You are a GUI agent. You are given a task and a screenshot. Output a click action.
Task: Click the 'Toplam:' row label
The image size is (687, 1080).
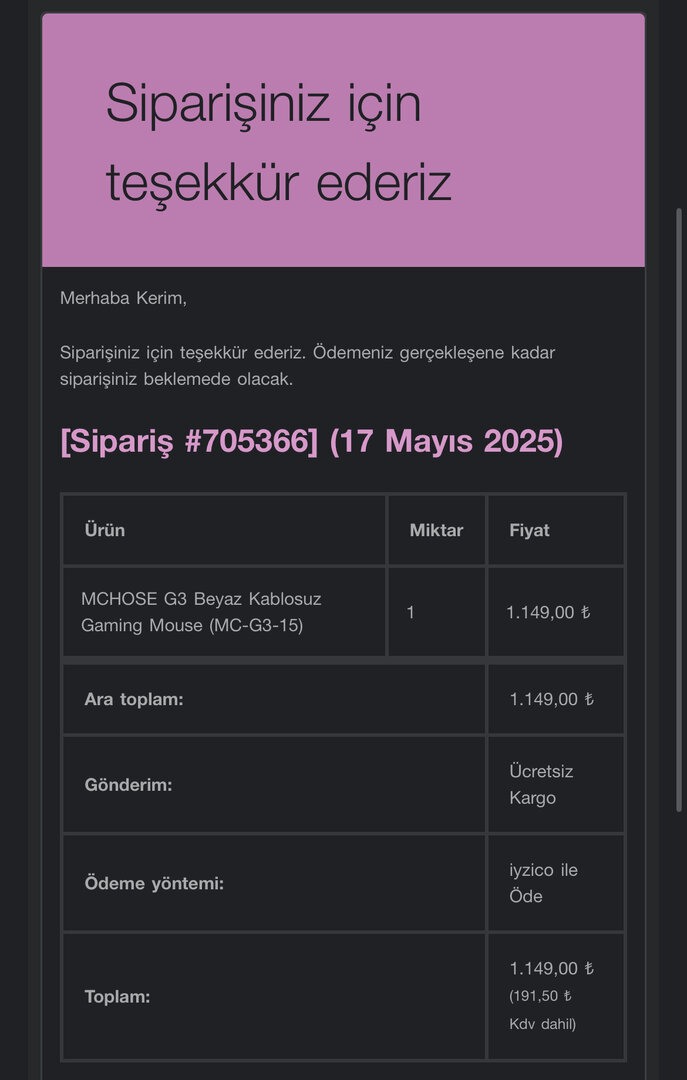tap(117, 996)
